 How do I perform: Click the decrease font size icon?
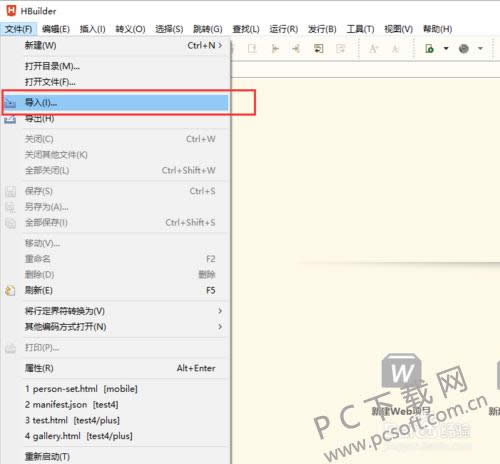pos(395,49)
